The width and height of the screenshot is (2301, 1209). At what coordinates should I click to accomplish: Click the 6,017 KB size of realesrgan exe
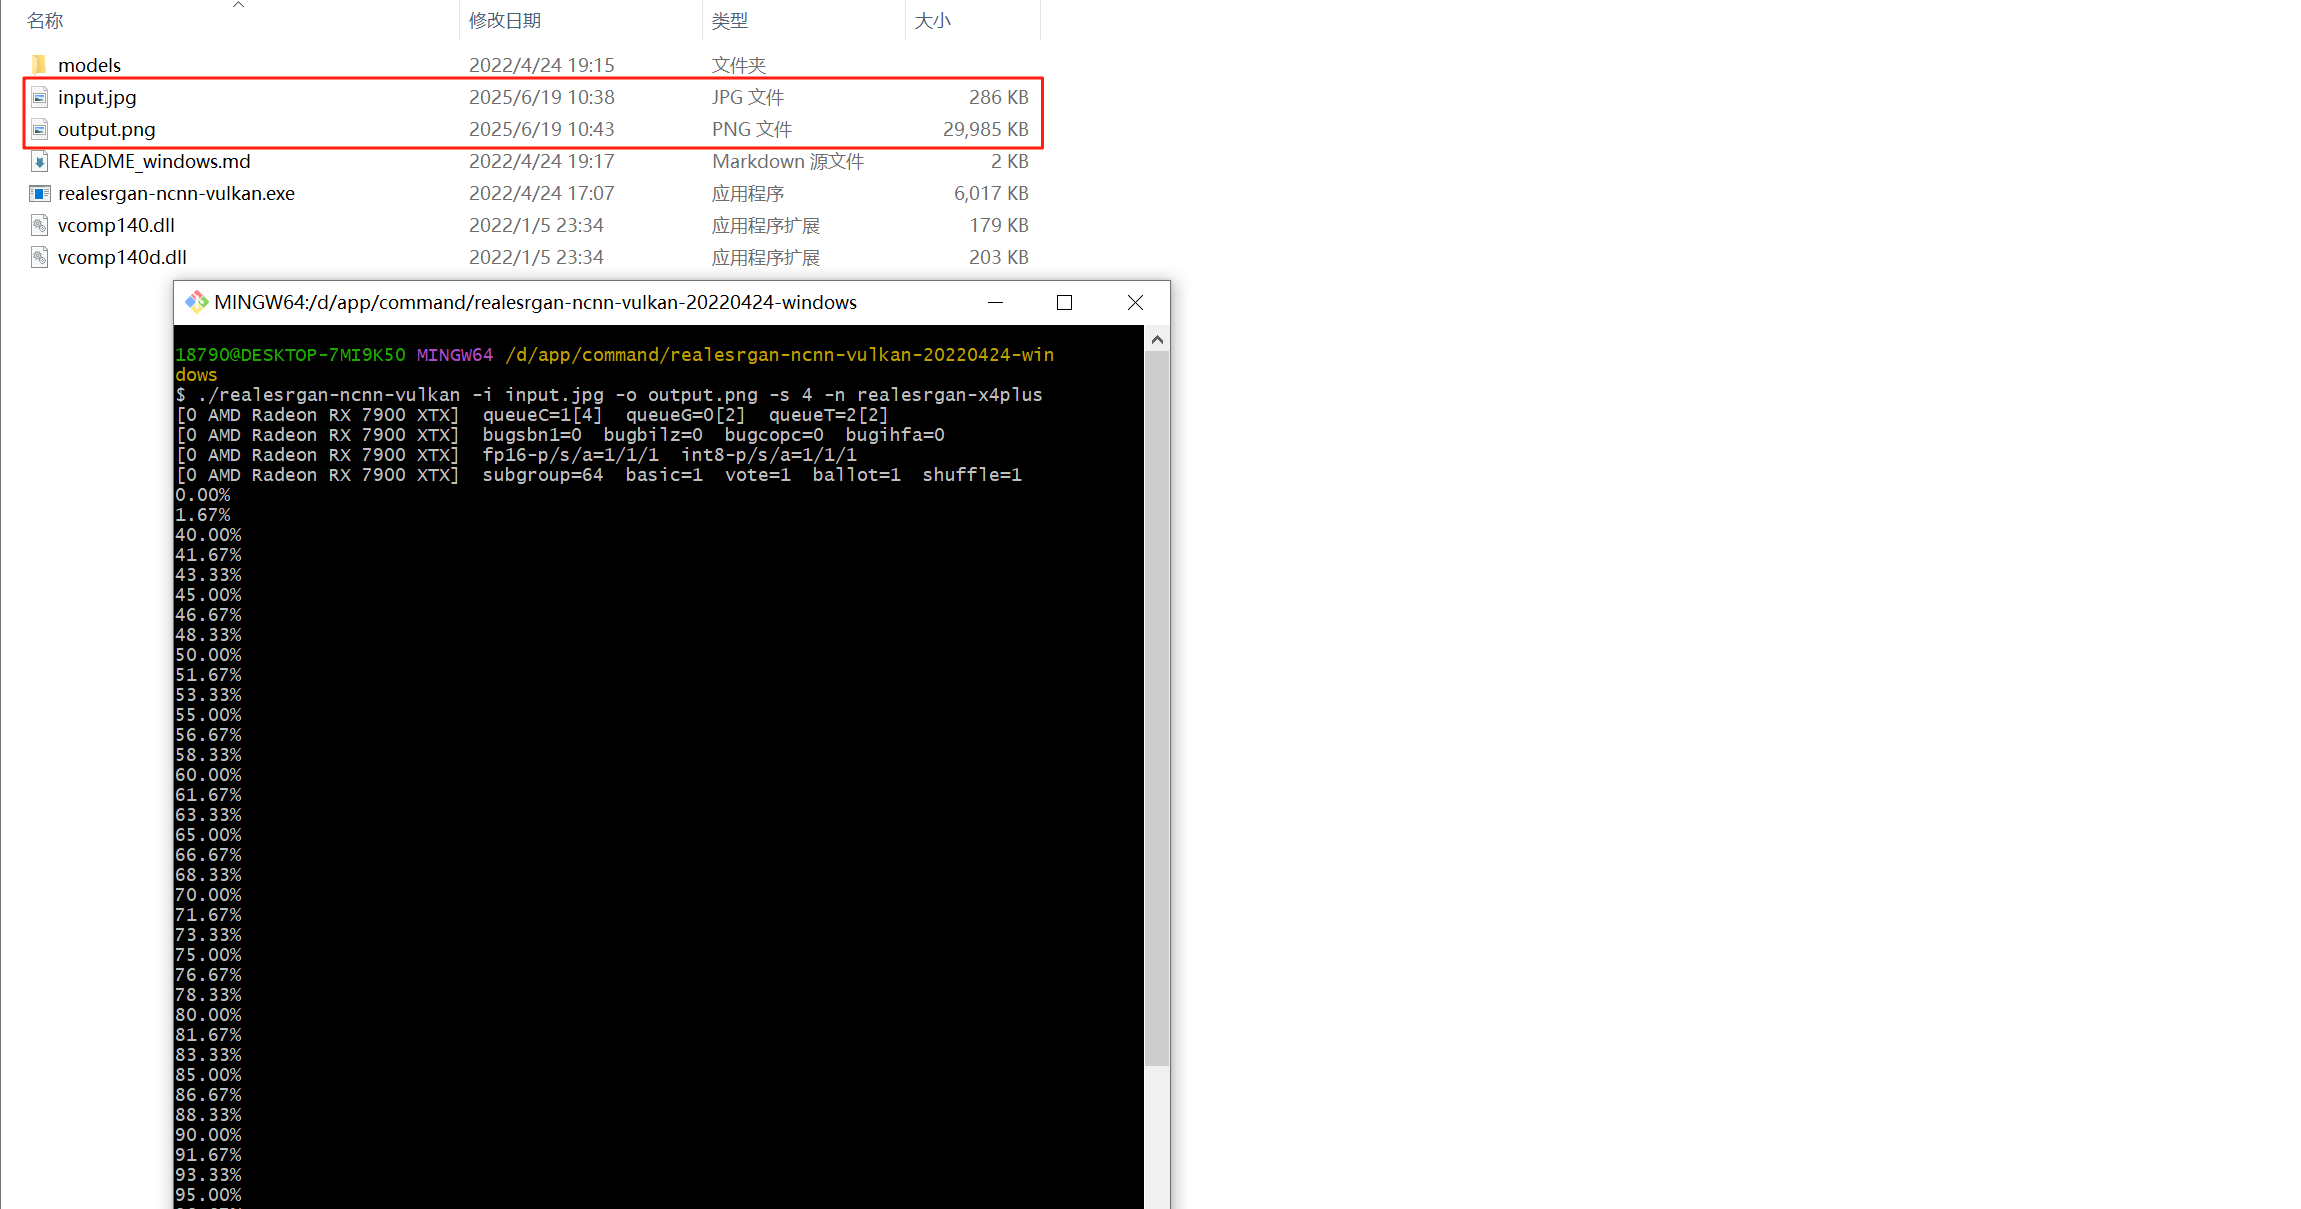(991, 193)
